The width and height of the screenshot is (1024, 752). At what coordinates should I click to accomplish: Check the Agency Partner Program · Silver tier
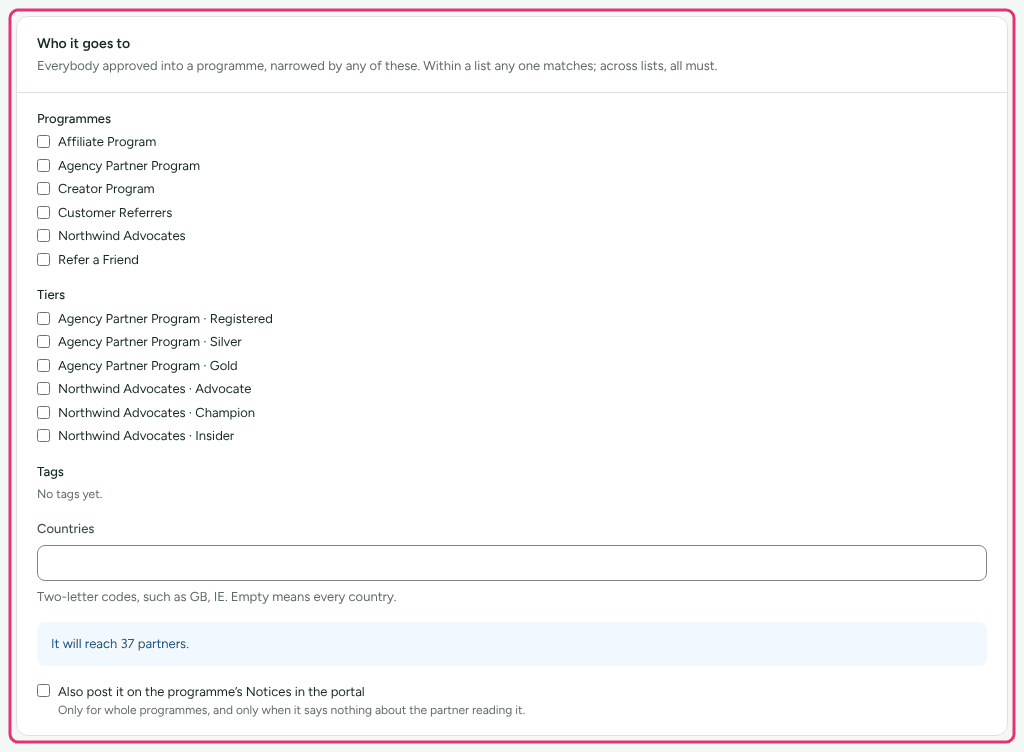[44, 341]
